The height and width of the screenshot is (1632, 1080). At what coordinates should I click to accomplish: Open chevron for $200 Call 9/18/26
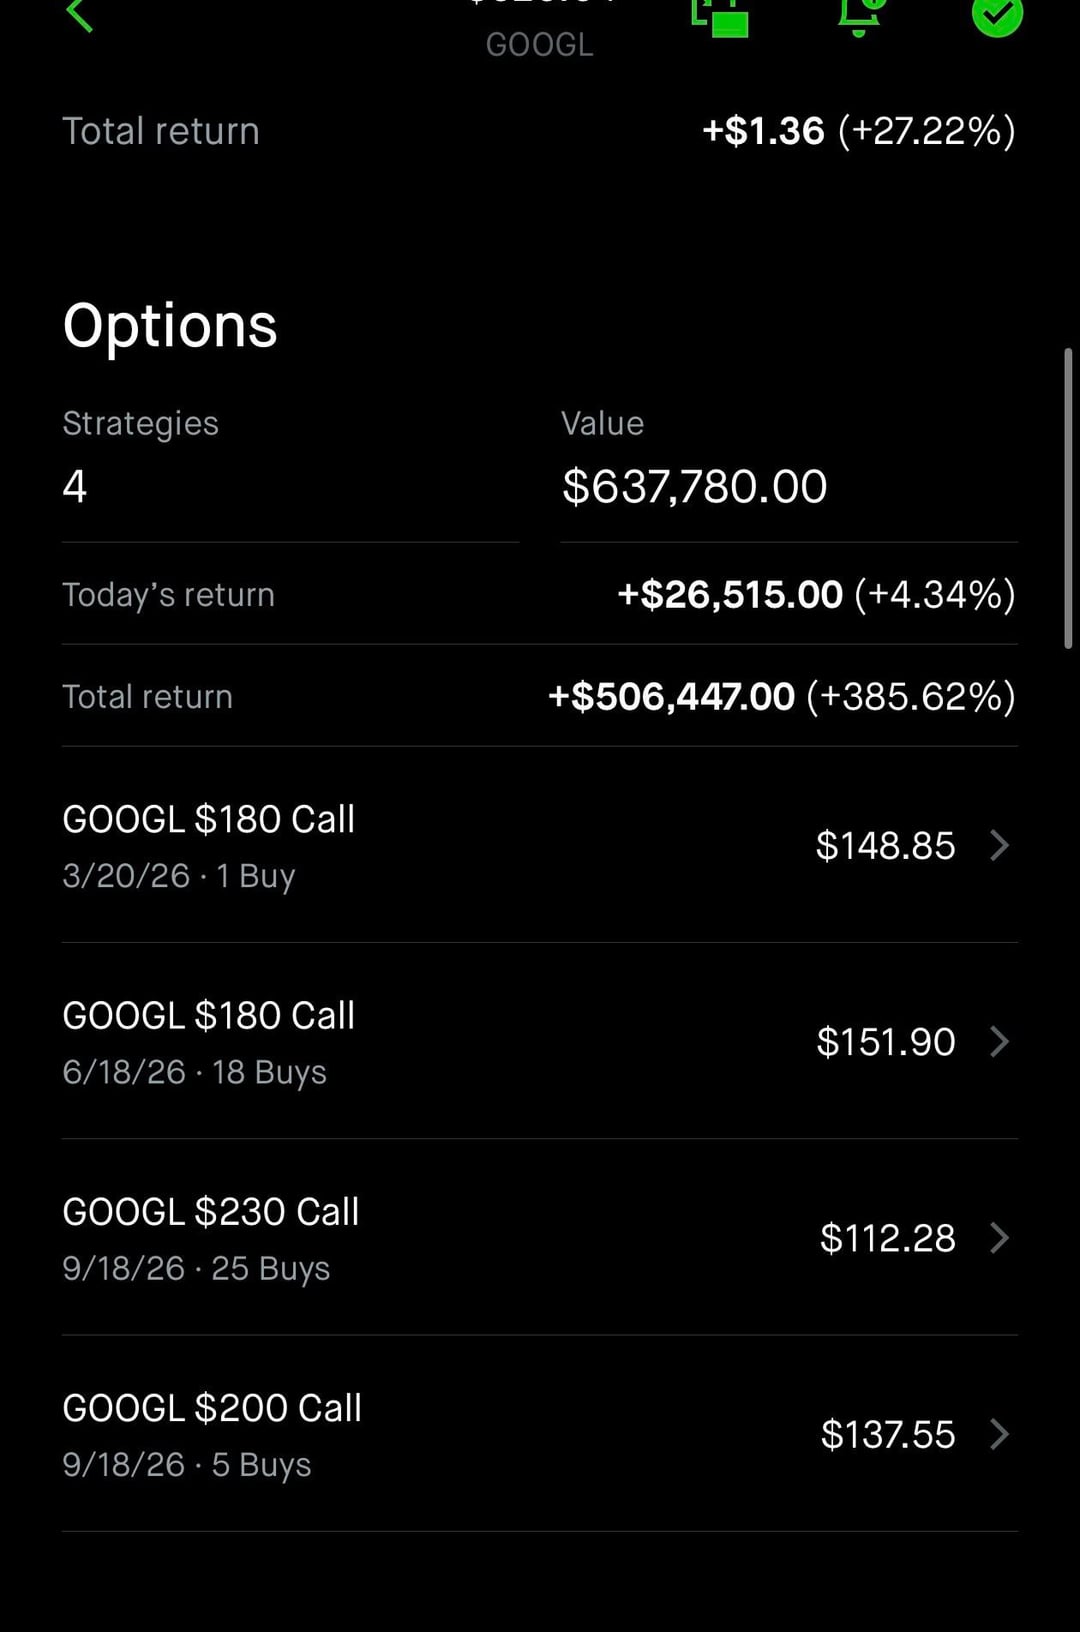click(x=999, y=1434)
